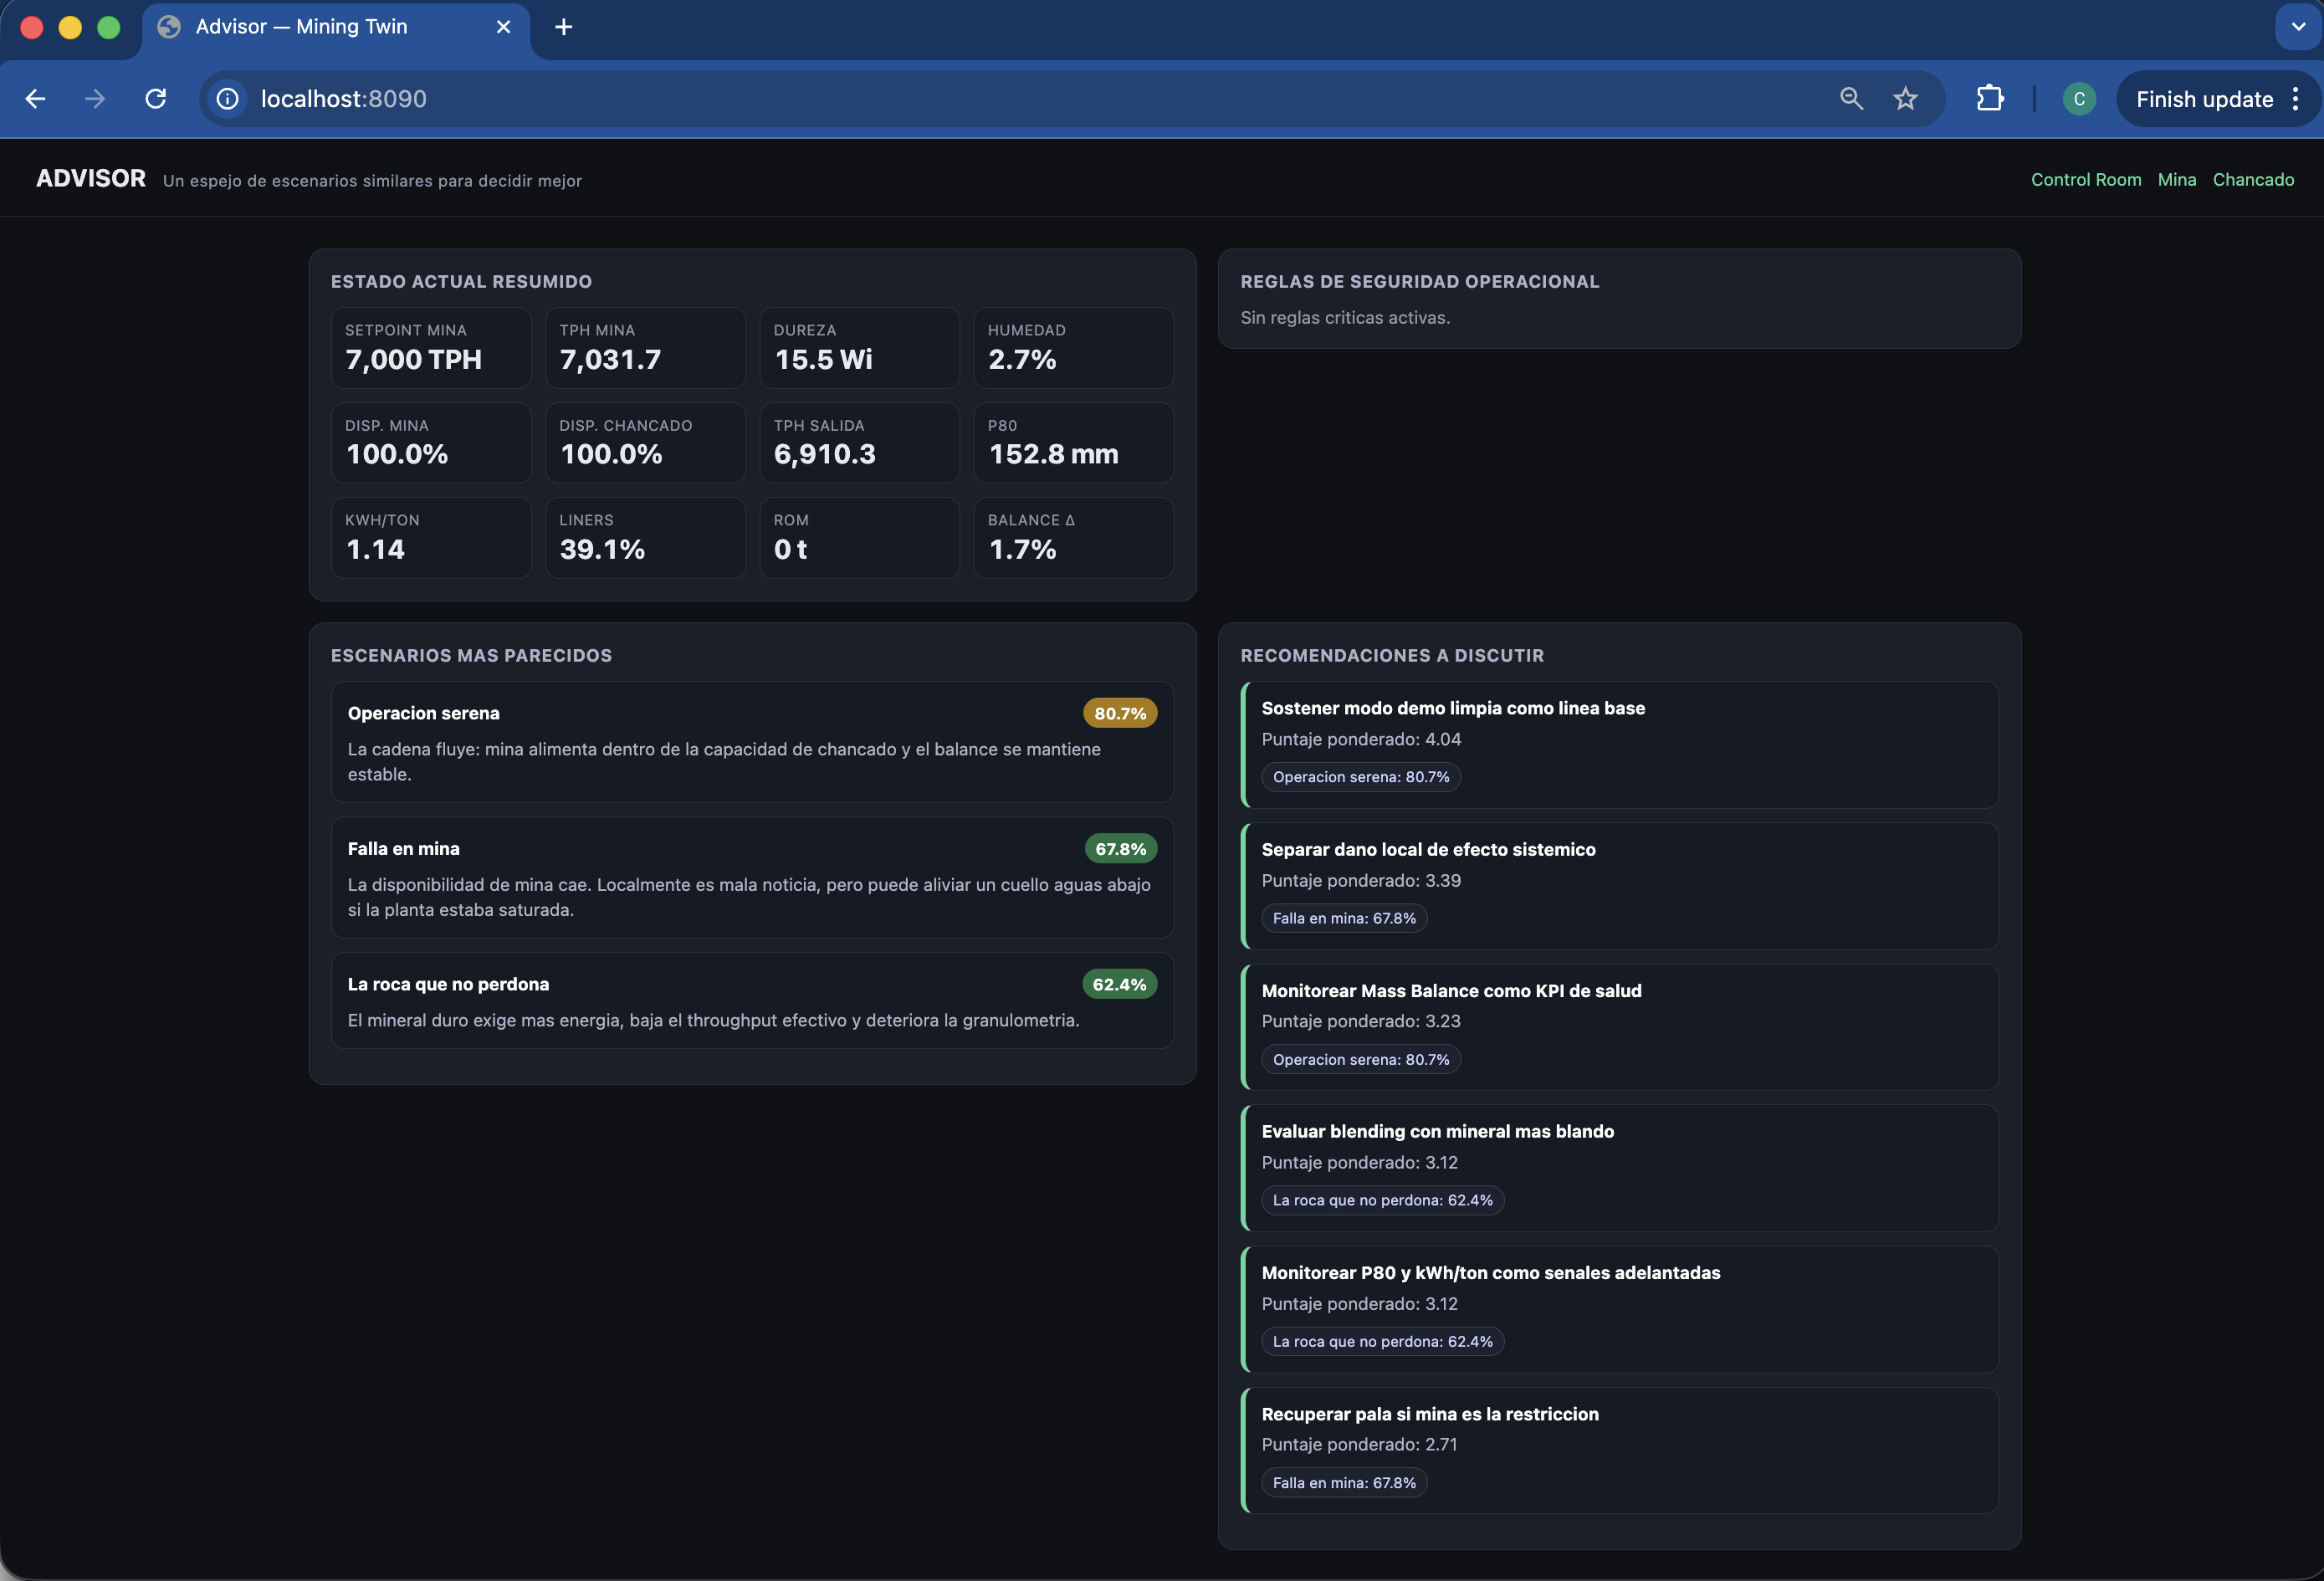The image size is (2324, 1581).
Task: Open the Falla en mina scenario title
Action: point(404,848)
